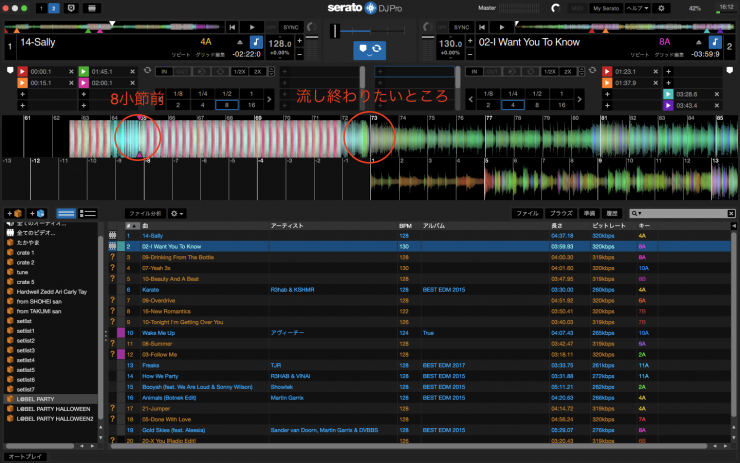Halve loop with 1/2X on left deck

tap(239, 72)
